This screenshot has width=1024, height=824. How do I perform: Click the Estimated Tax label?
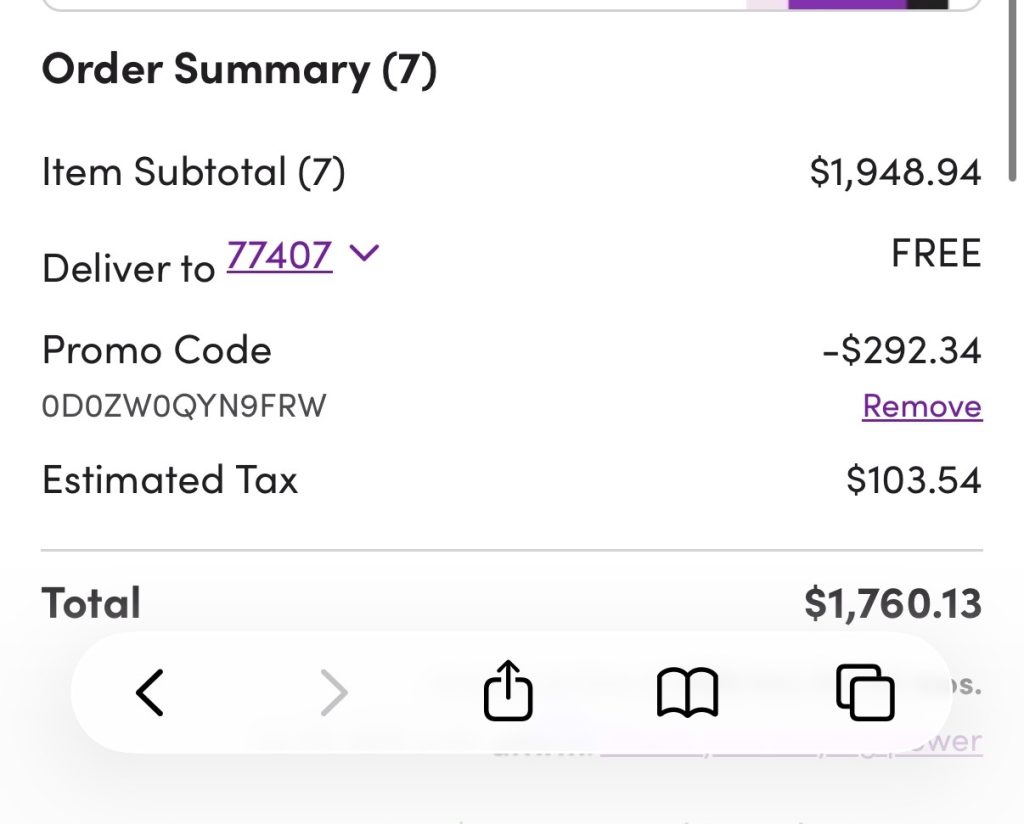pos(170,480)
